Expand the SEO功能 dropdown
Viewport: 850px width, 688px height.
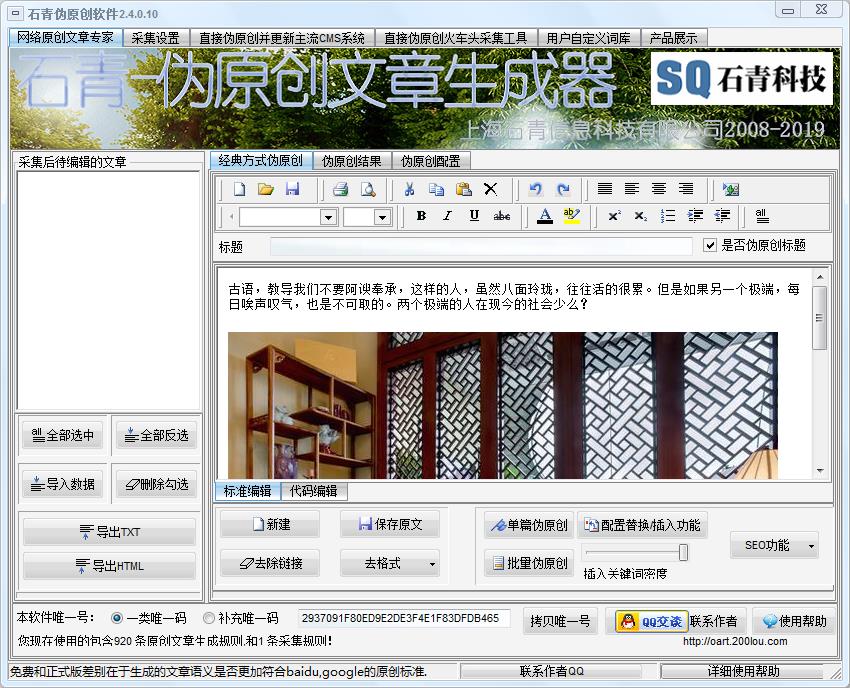pyautogui.click(x=810, y=546)
